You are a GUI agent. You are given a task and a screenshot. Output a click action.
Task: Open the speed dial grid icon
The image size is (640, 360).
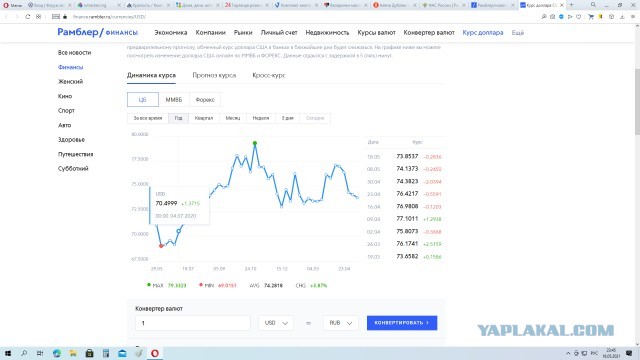[x=38, y=17]
